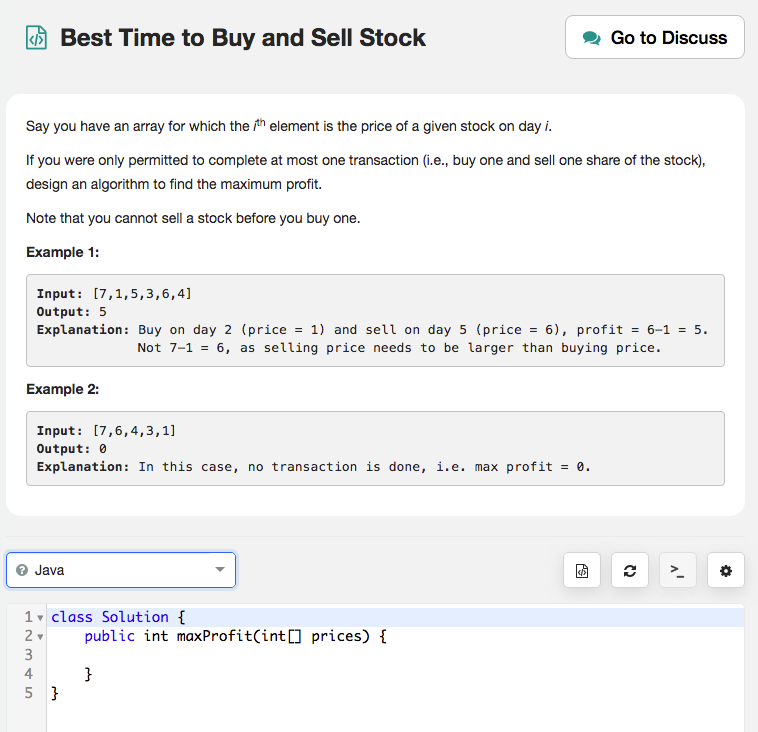758x732 pixels.
Task: Click the Example 1 heading
Action: [63, 252]
